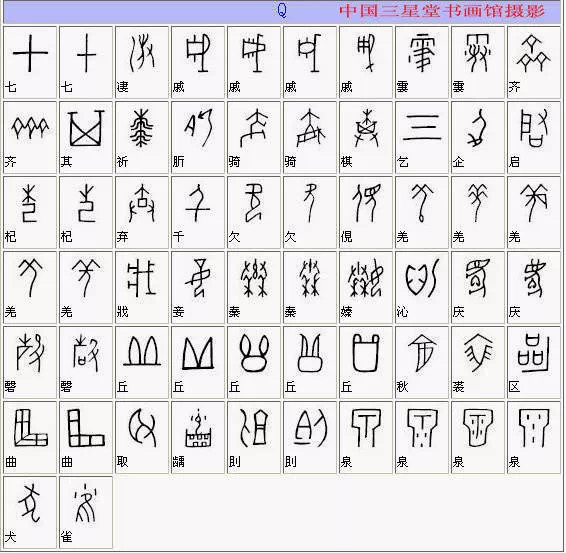Choose the 企 oracle glyph cell
The width and height of the screenshot is (566, 553).
pos(478,138)
